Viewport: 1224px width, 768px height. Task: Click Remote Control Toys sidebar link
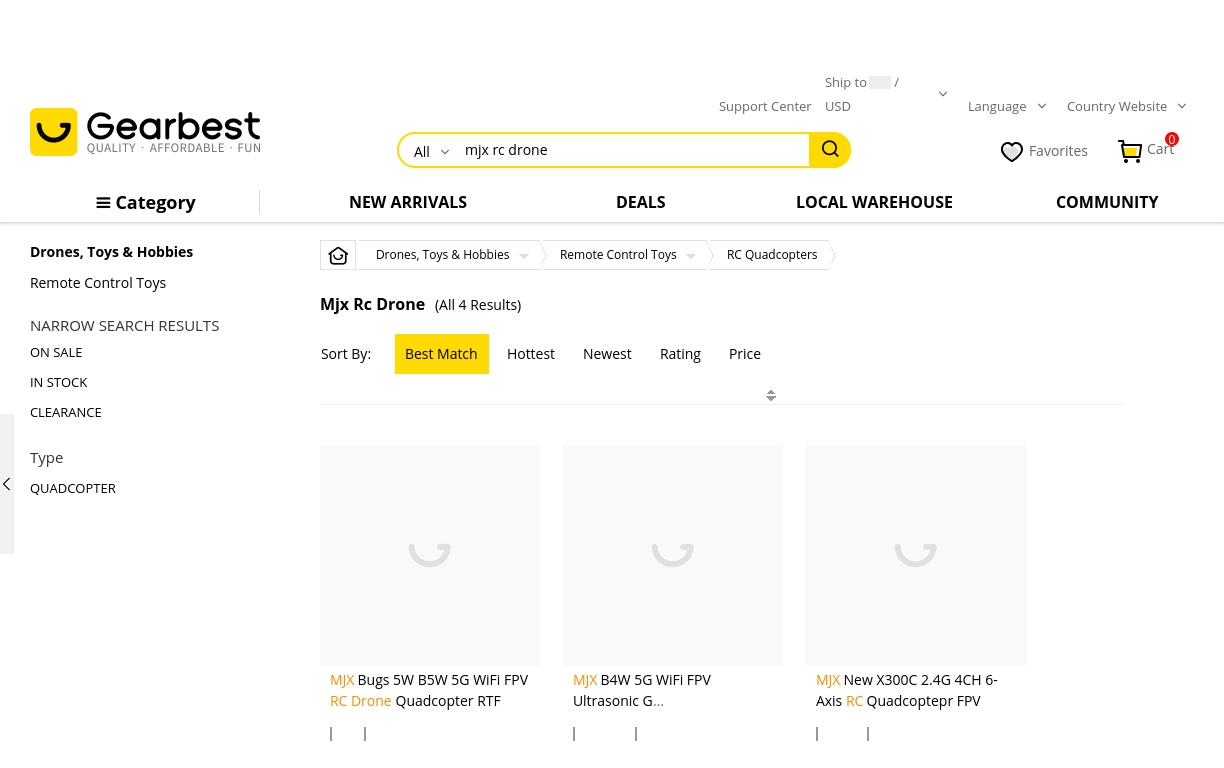tap(98, 283)
